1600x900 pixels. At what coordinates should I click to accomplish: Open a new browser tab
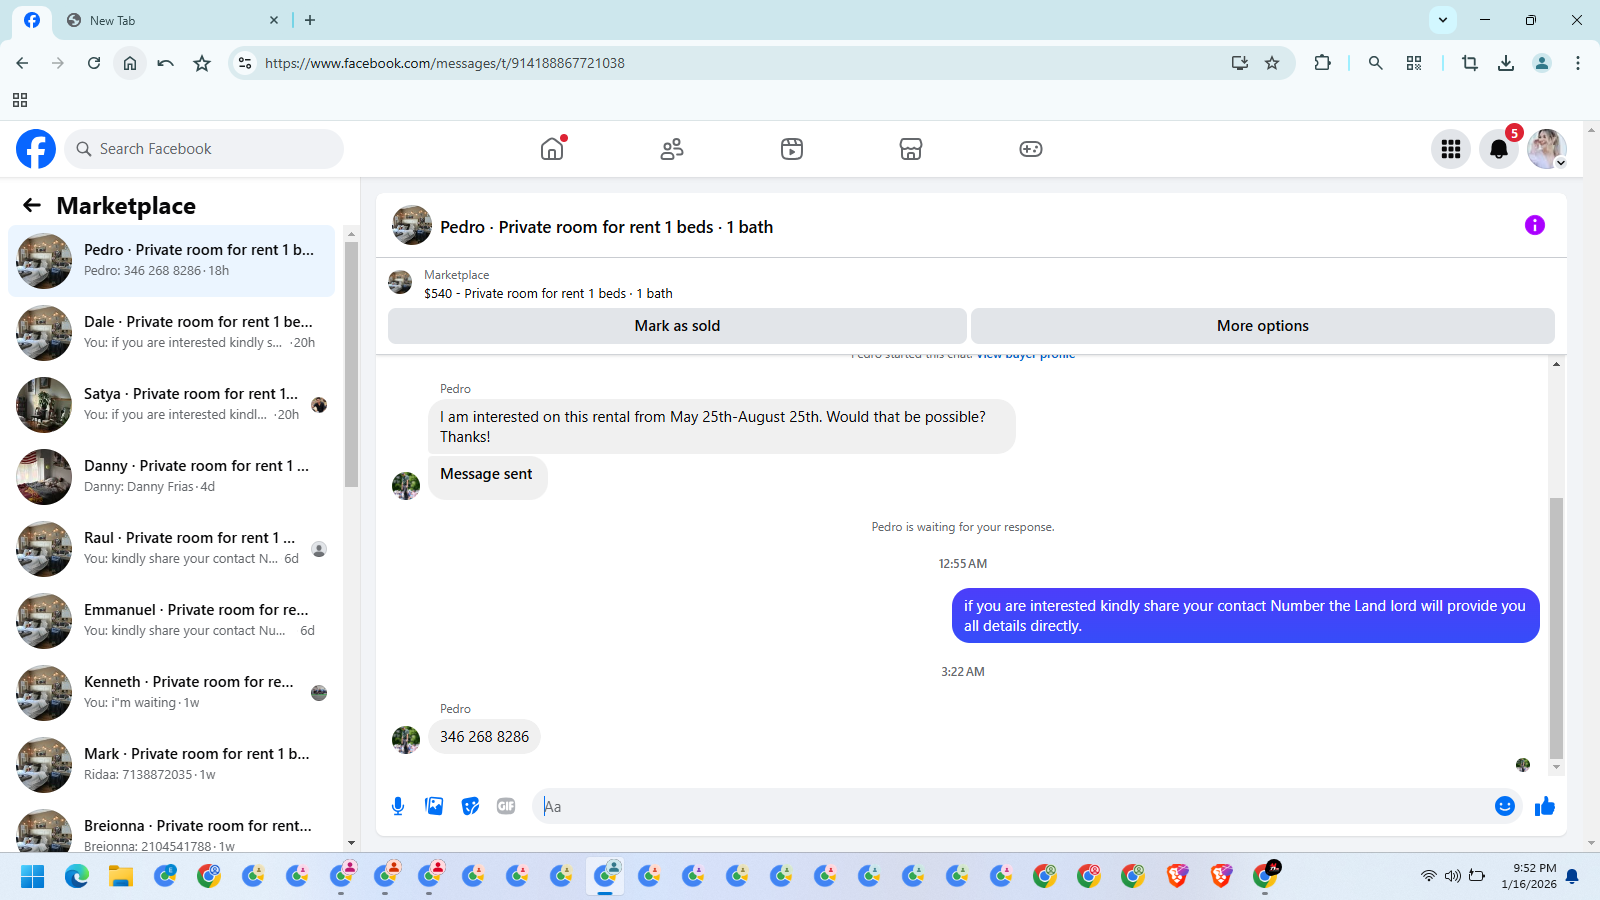tap(310, 20)
